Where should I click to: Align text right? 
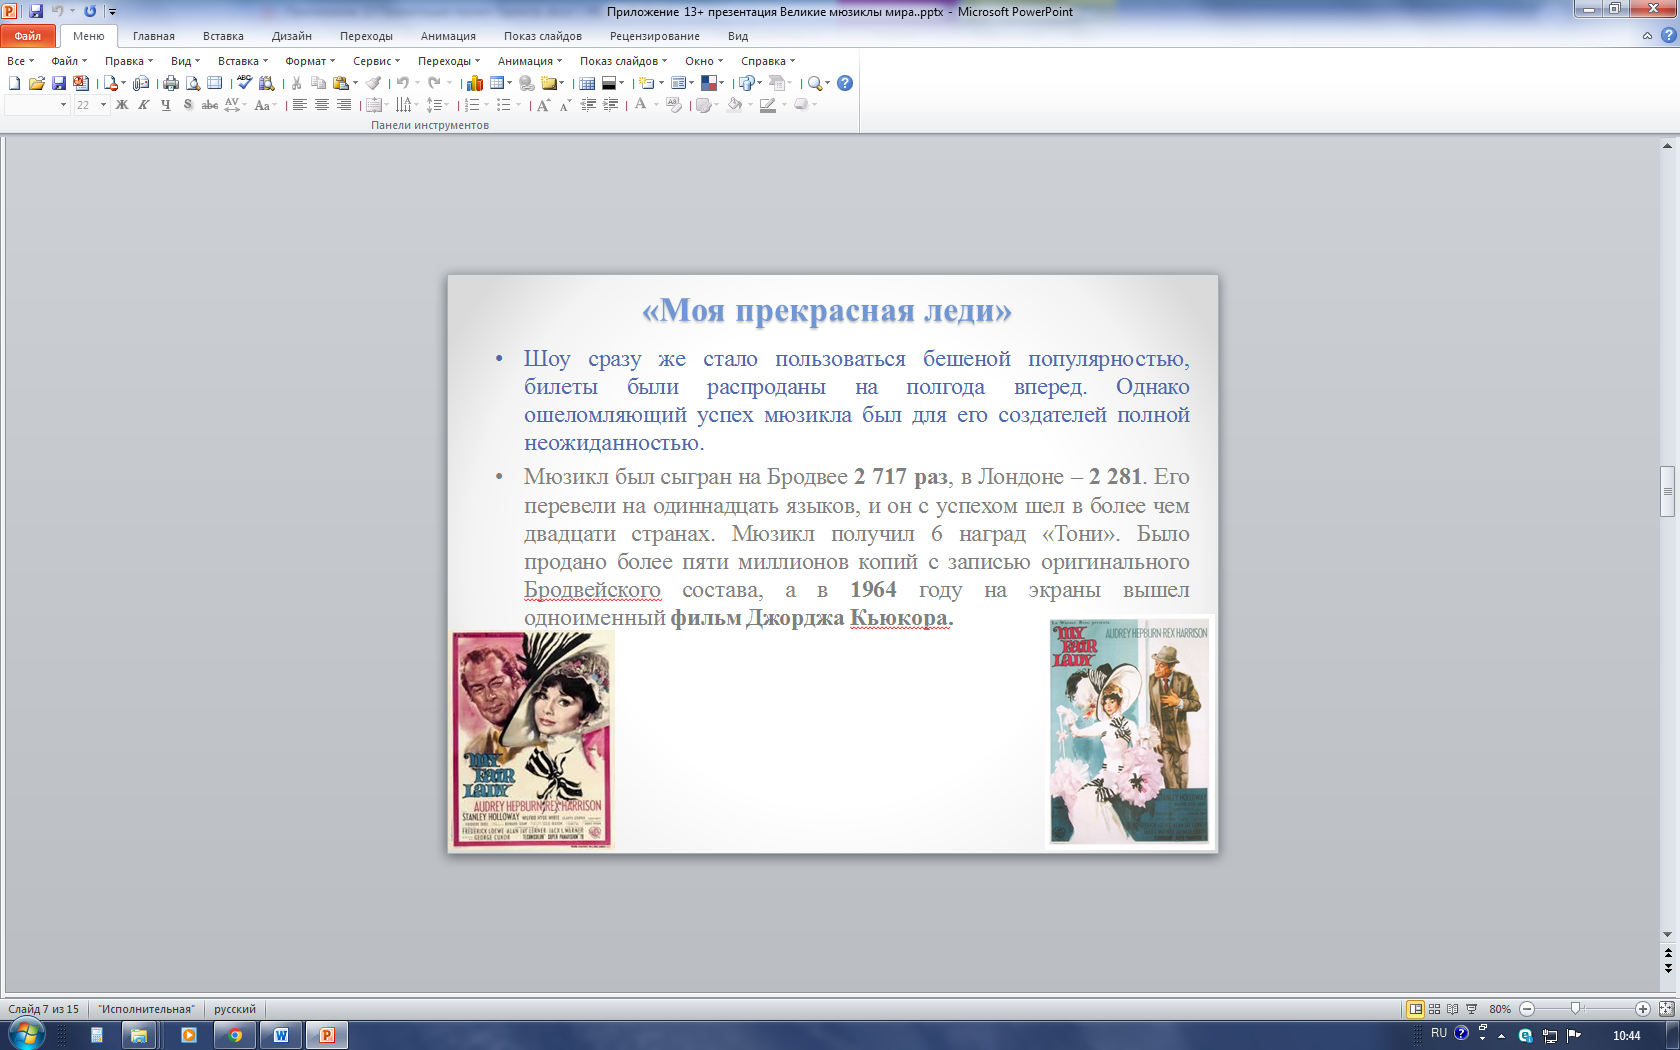[344, 105]
